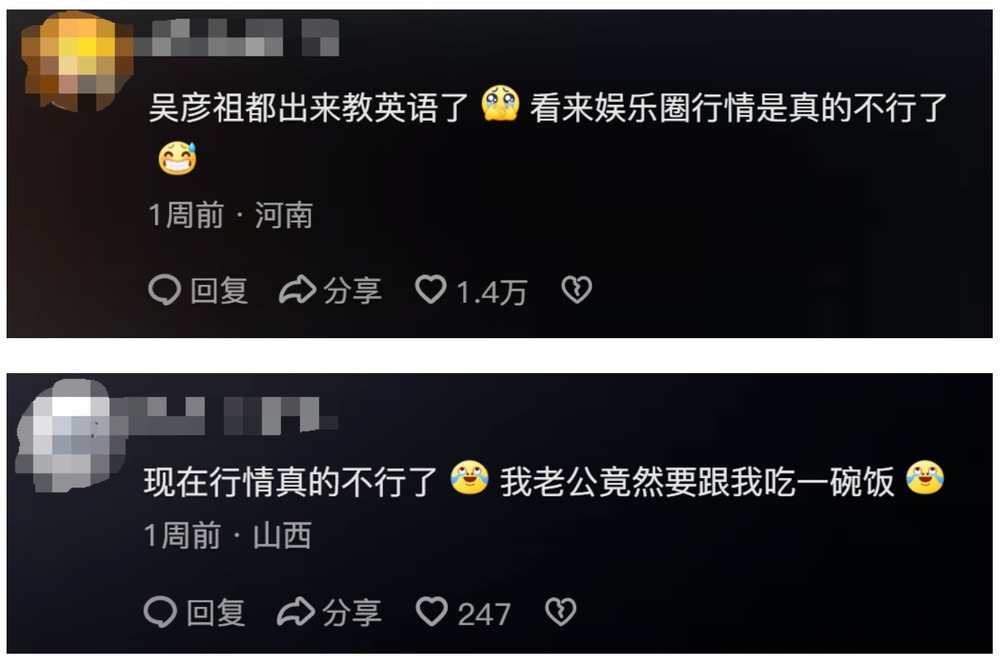This screenshot has width=1000, height=661.
Task: Click reply bubble icon on Henan comment
Action: [164, 290]
